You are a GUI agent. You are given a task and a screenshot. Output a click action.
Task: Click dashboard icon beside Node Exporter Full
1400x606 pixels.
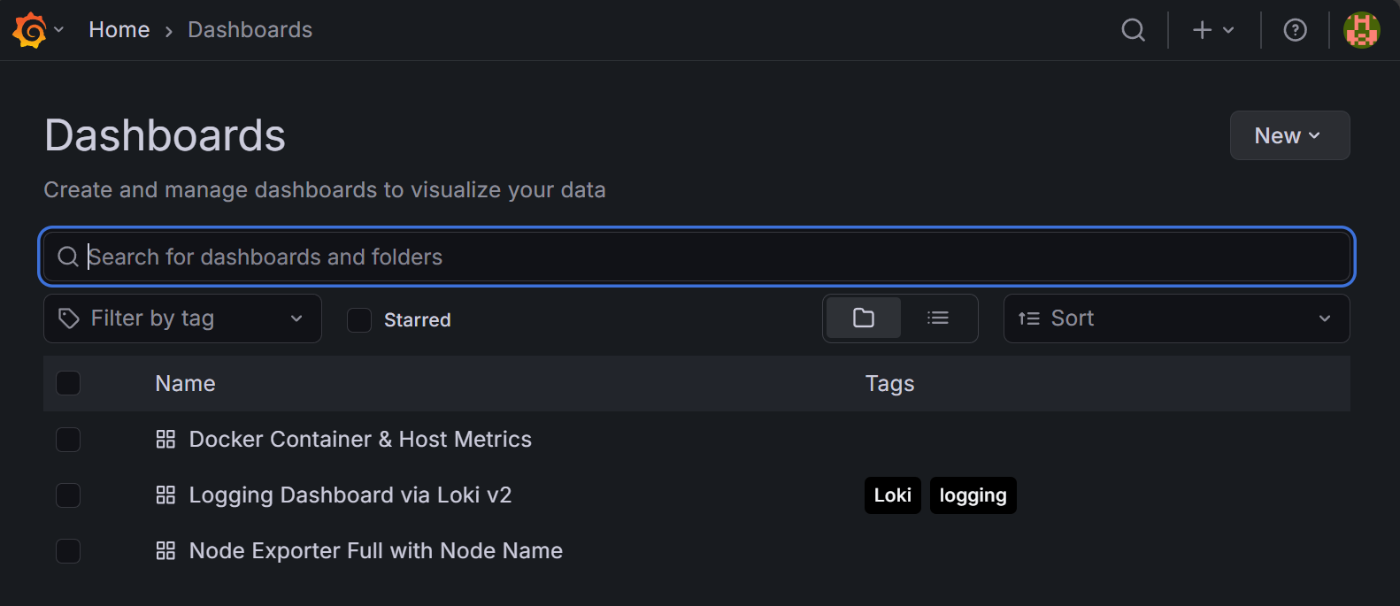(166, 551)
